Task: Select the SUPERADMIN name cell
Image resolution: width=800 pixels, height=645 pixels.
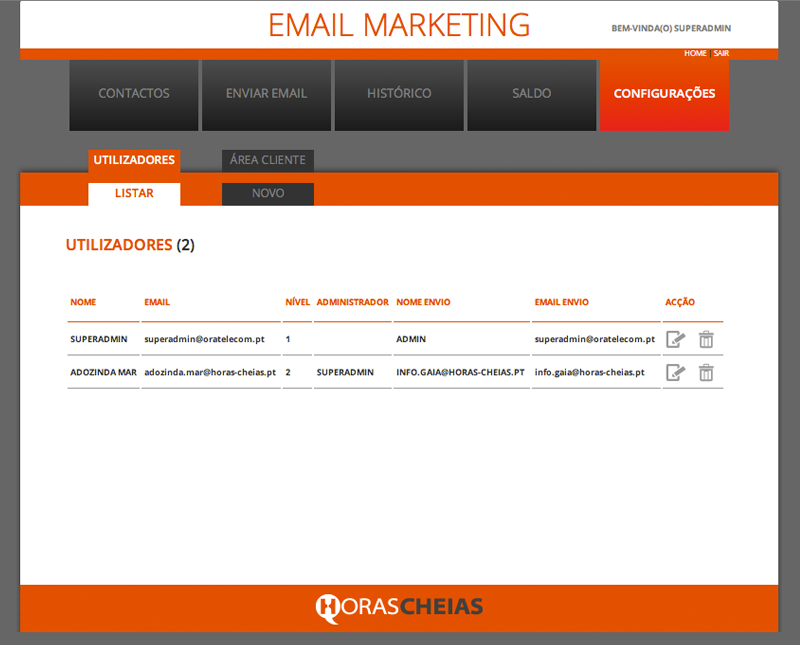Action: tap(99, 339)
